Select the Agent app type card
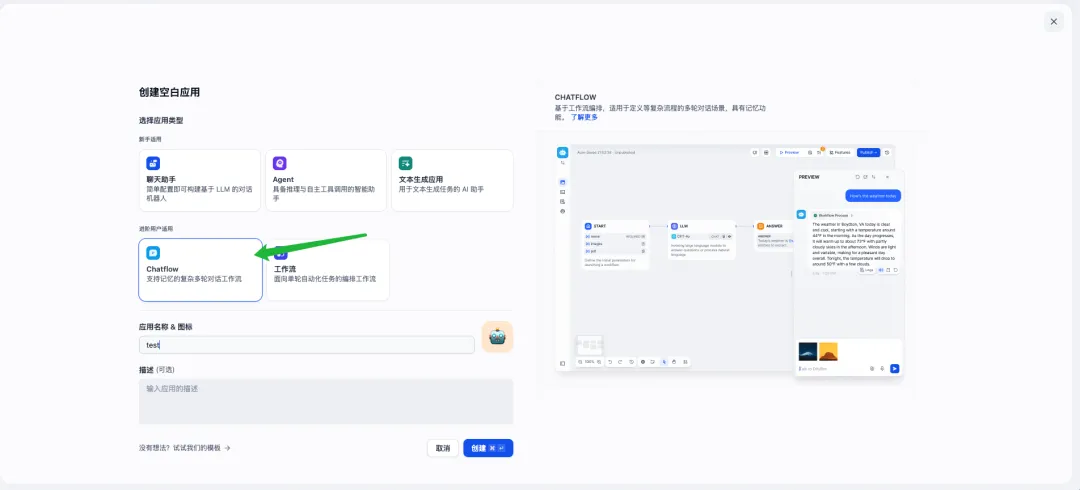Image resolution: width=1080 pixels, height=490 pixels. pos(326,181)
